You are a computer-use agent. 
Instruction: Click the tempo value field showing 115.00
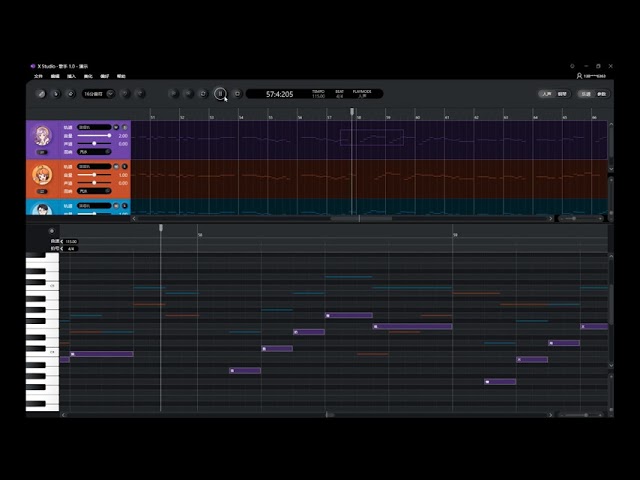tap(71, 242)
